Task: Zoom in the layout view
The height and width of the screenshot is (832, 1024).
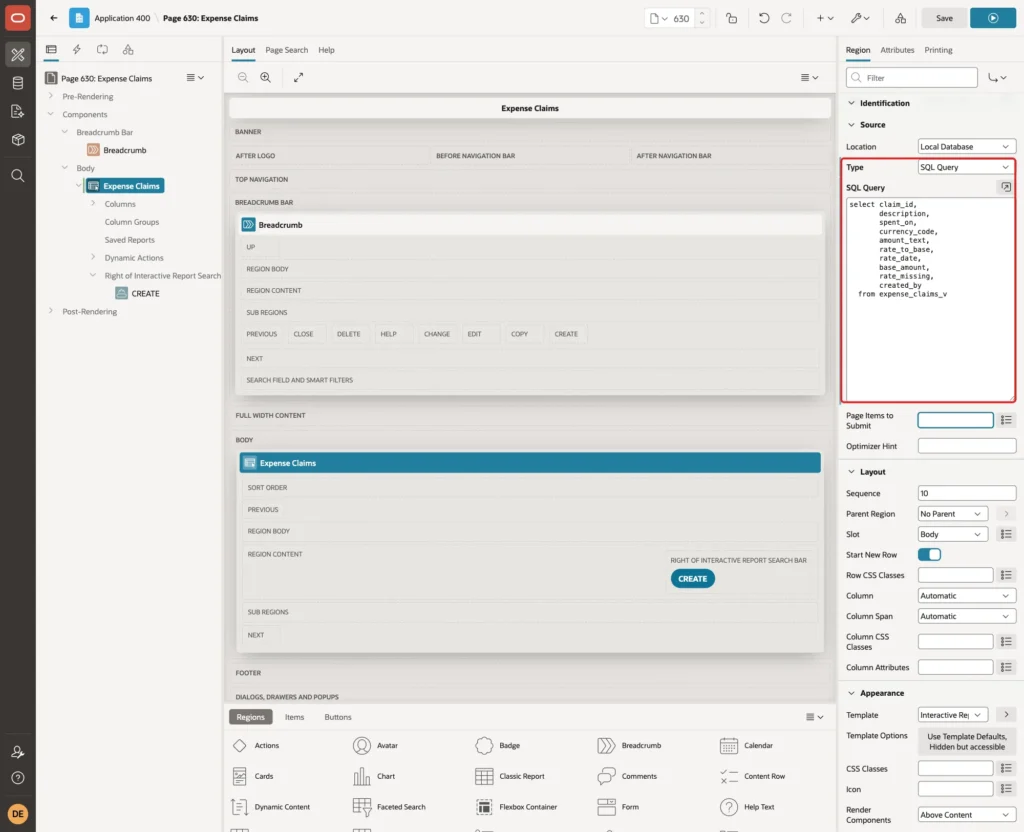Action: click(x=266, y=77)
